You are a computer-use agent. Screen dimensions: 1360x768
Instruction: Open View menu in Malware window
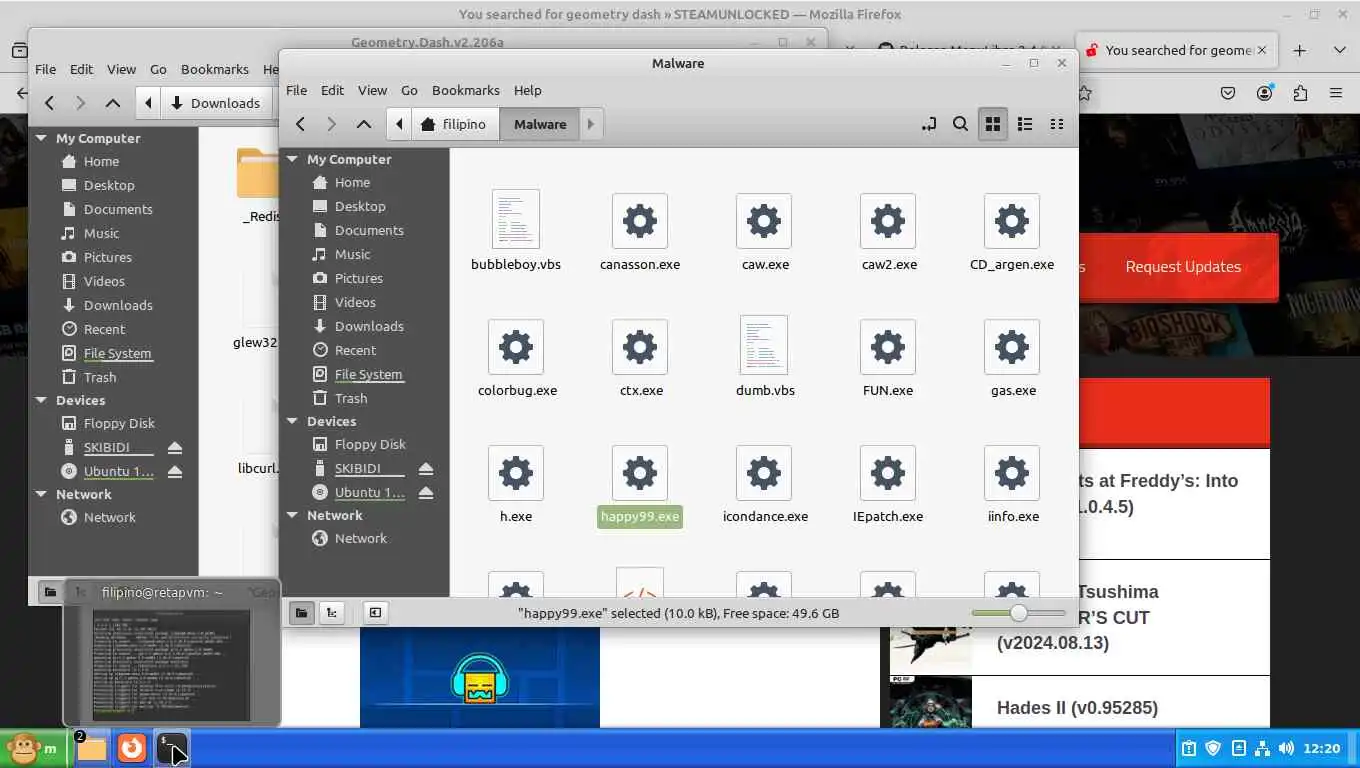click(372, 90)
